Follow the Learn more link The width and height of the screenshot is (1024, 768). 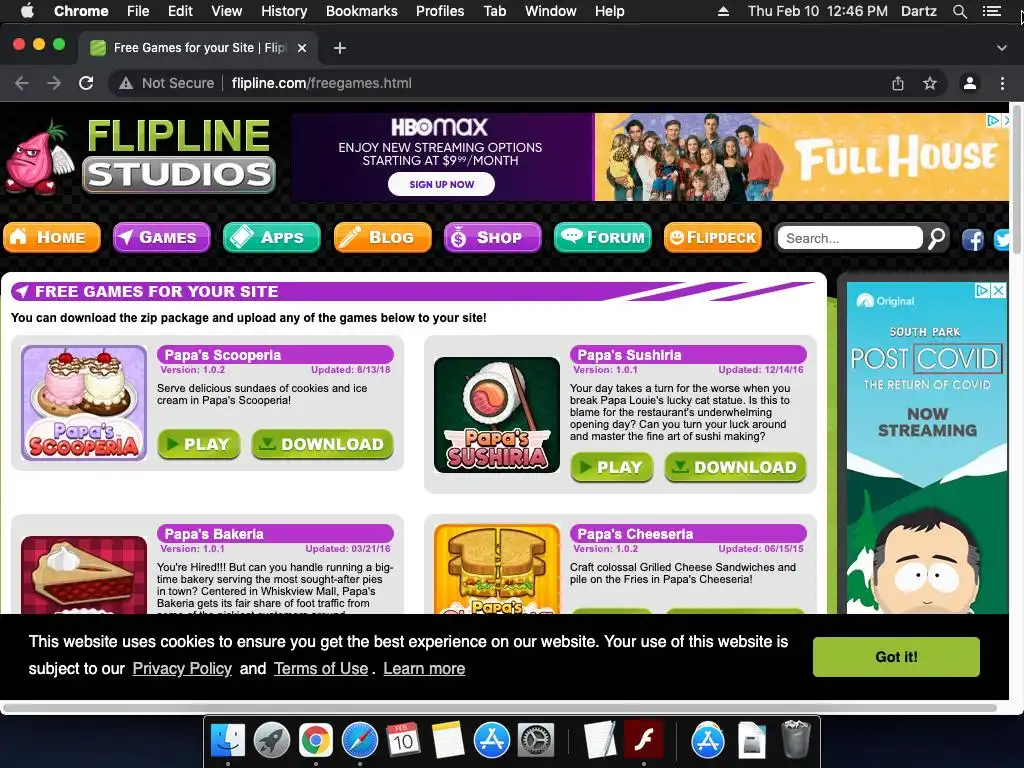[424, 669]
